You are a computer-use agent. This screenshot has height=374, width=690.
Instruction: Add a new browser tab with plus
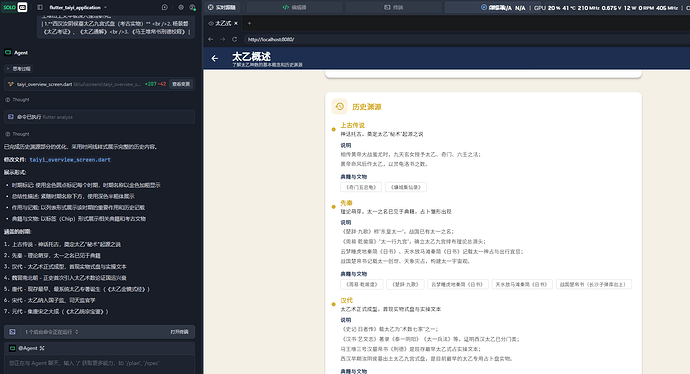click(x=249, y=23)
